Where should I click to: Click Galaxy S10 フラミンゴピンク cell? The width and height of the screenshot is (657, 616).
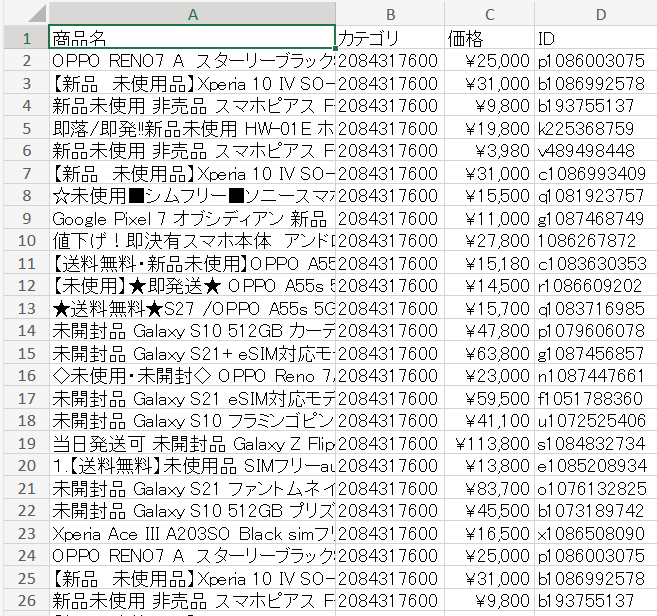click(x=192, y=420)
